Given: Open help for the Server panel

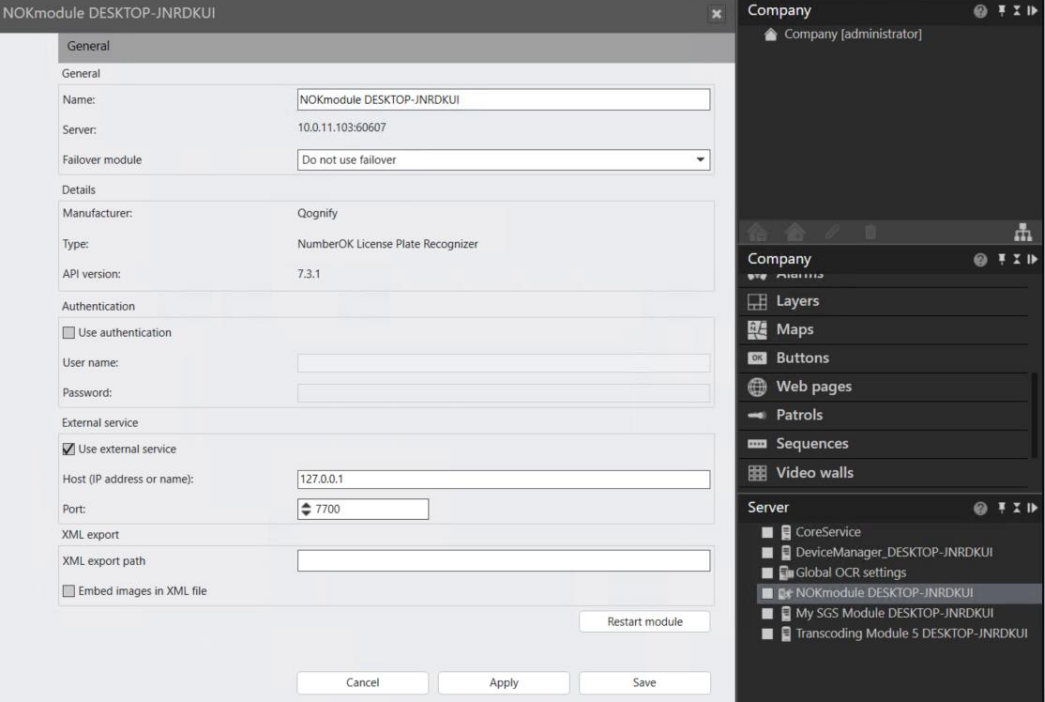Looking at the screenshot, I should [980, 508].
